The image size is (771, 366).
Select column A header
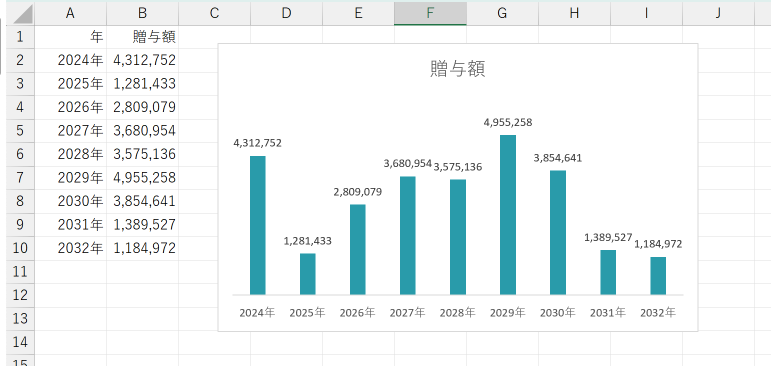click(x=70, y=14)
